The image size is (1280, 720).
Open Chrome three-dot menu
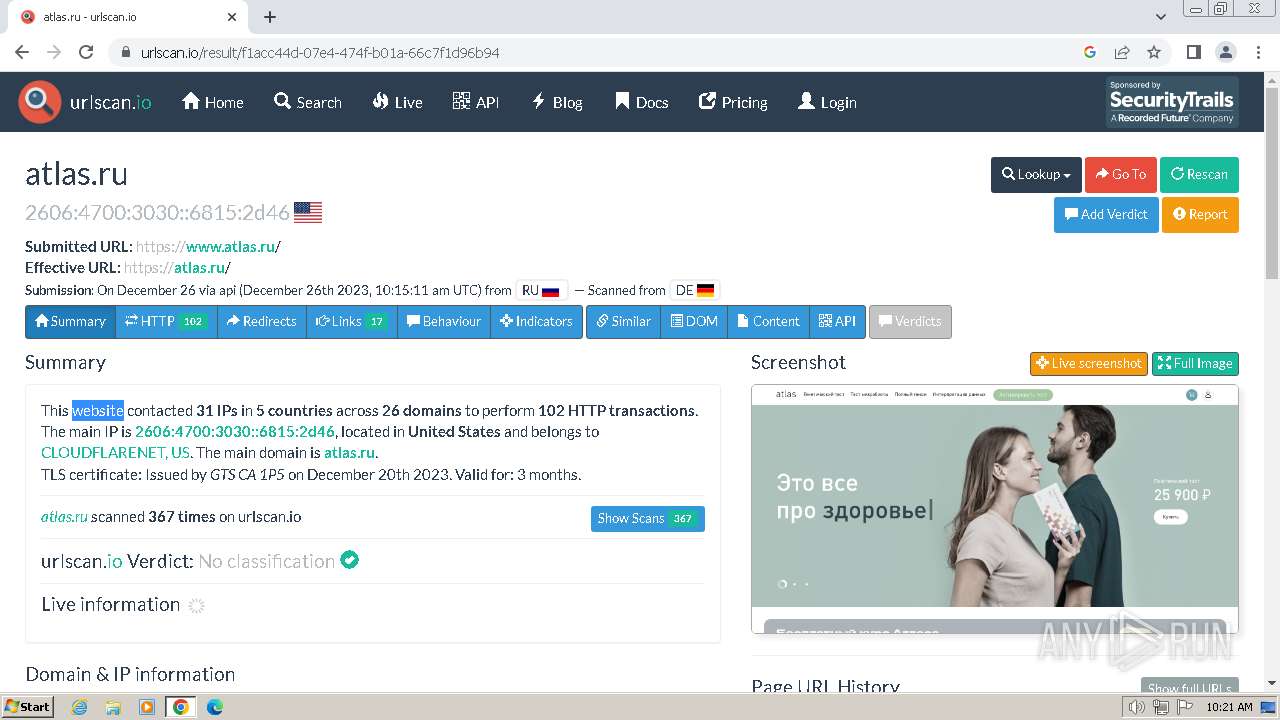click(x=1257, y=52)
